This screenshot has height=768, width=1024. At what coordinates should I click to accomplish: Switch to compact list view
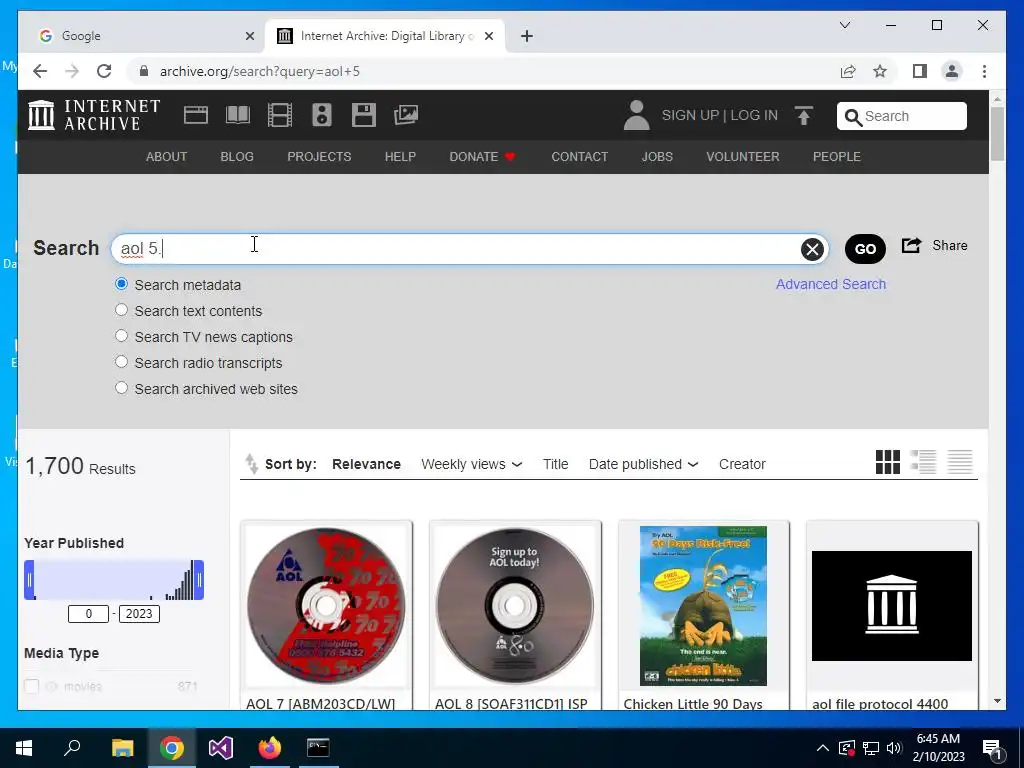click(x=960, y=462)
